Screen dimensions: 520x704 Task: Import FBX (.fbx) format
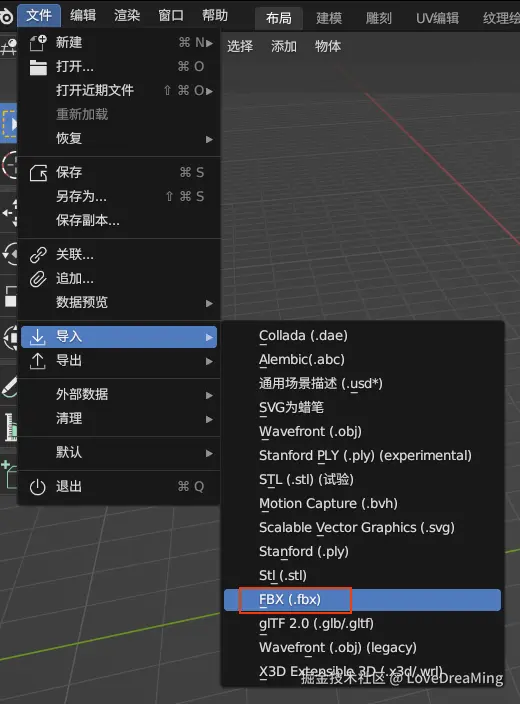coord(362,600)
